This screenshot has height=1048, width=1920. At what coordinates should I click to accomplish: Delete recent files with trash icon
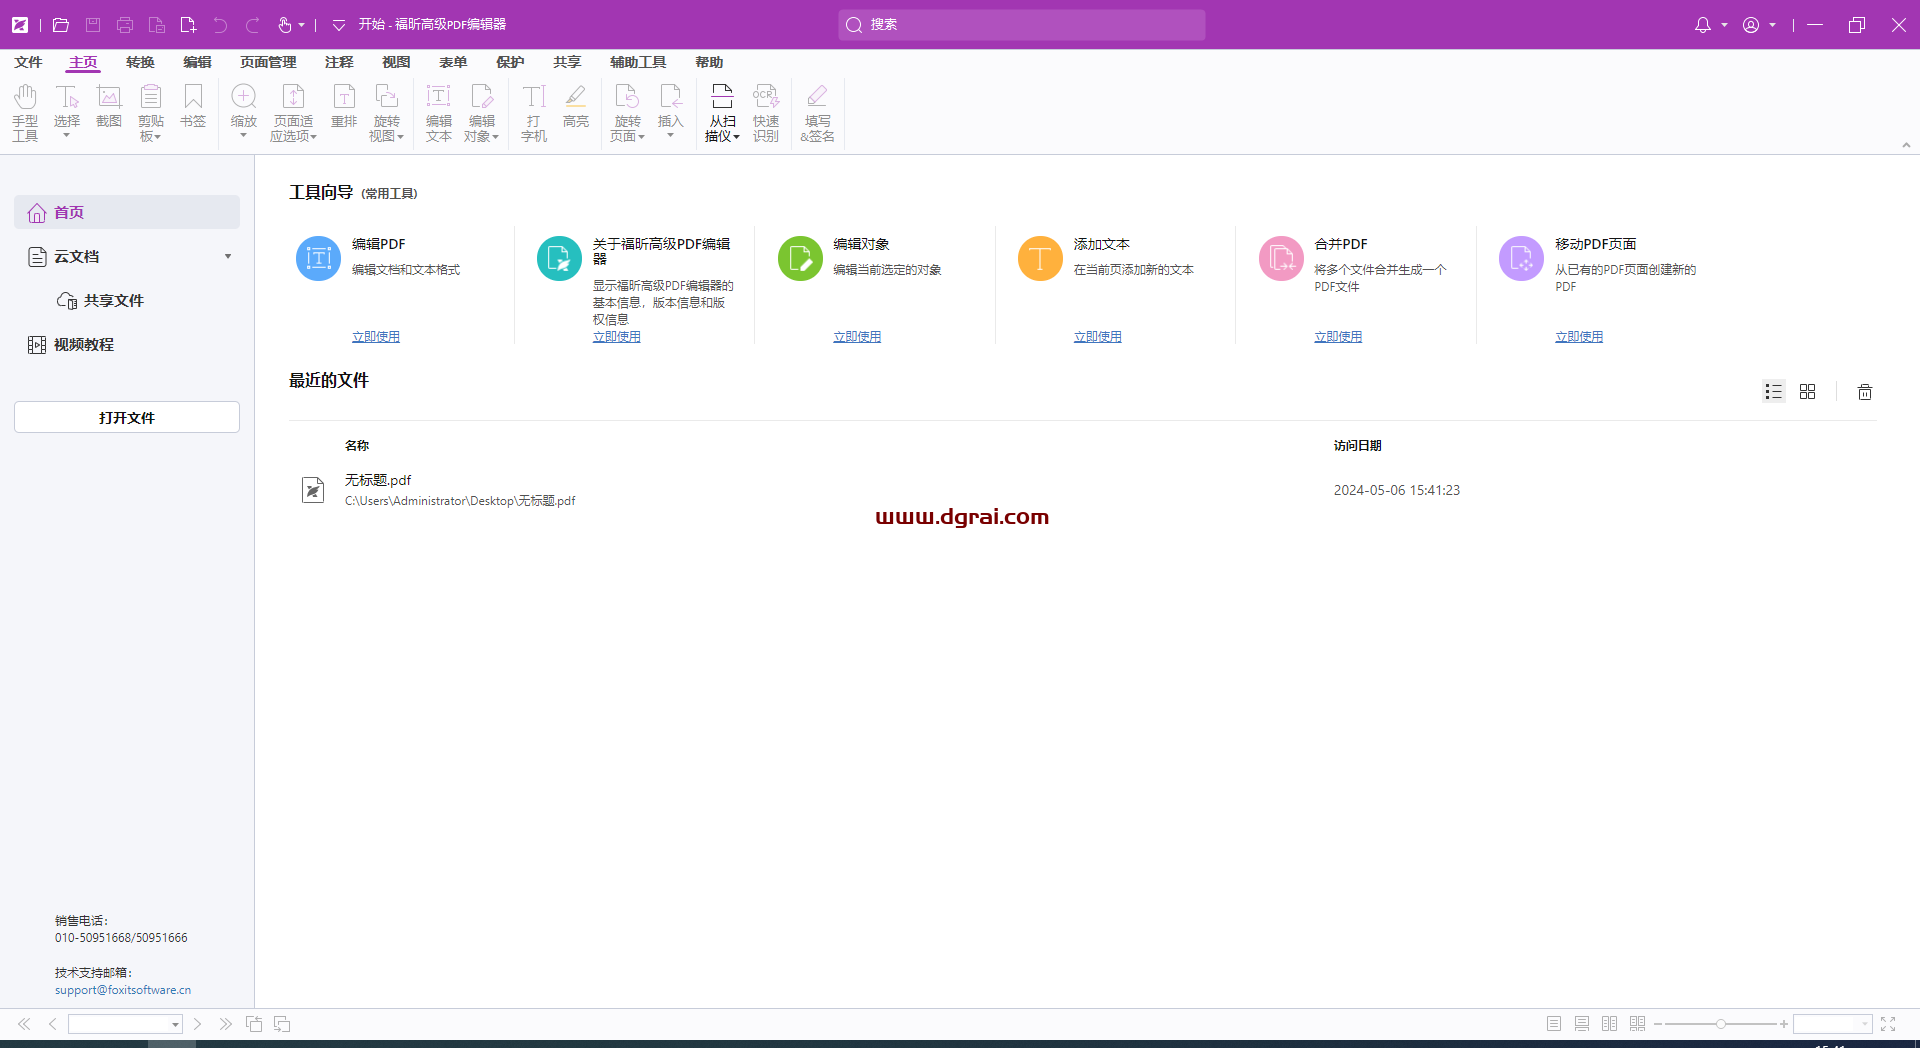(1864, 392)
